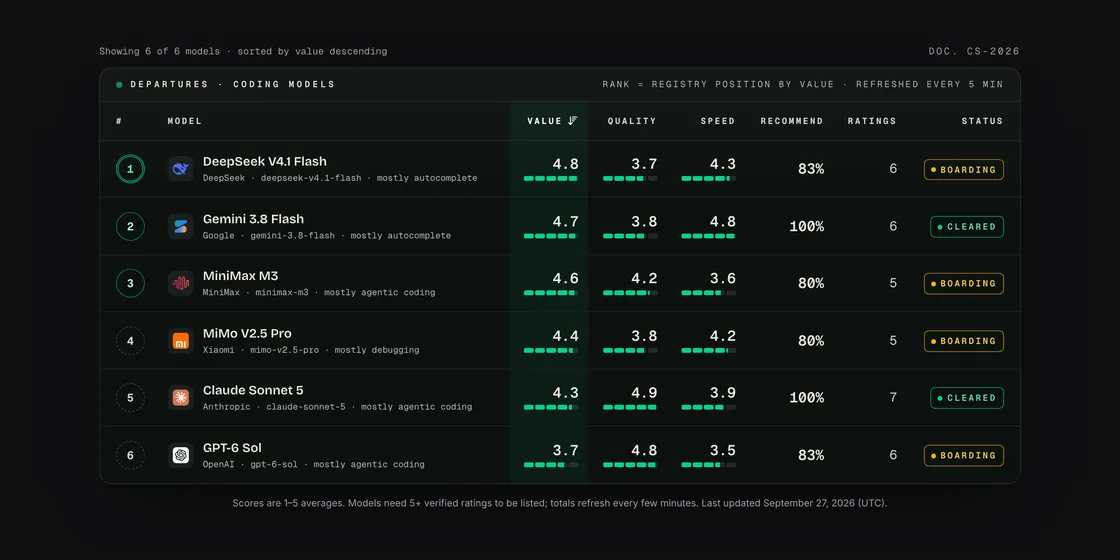Sort by the Ratings column header

871,121
